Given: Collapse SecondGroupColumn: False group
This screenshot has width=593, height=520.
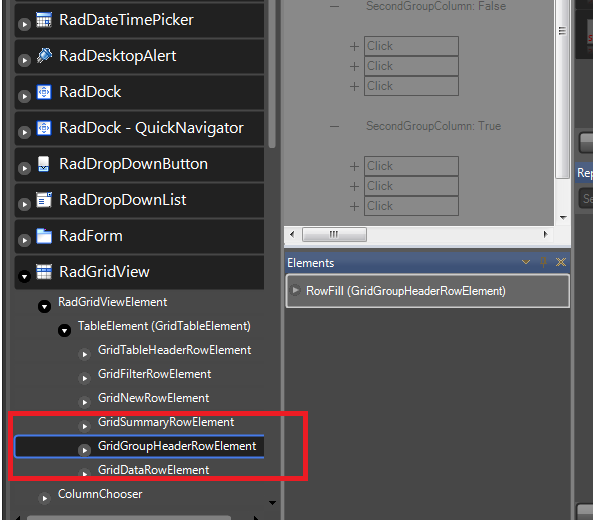Looking at the screenshot, I should (334, 6).
